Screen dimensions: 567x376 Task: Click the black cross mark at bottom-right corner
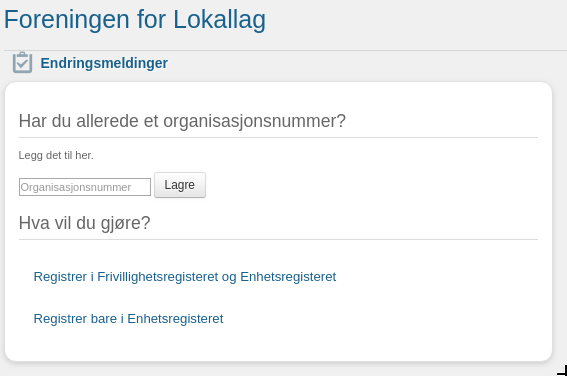pos(562,371)
